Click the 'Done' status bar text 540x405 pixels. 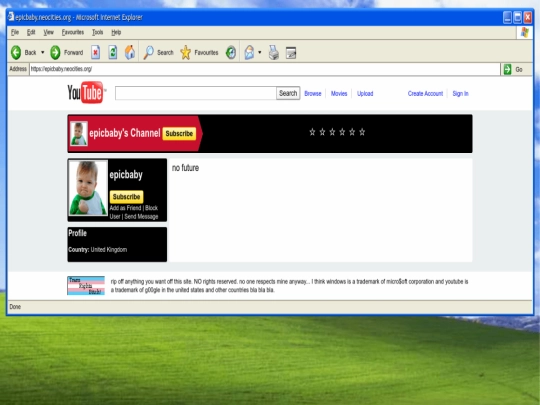pyautogui.click(x=15, y=307)
